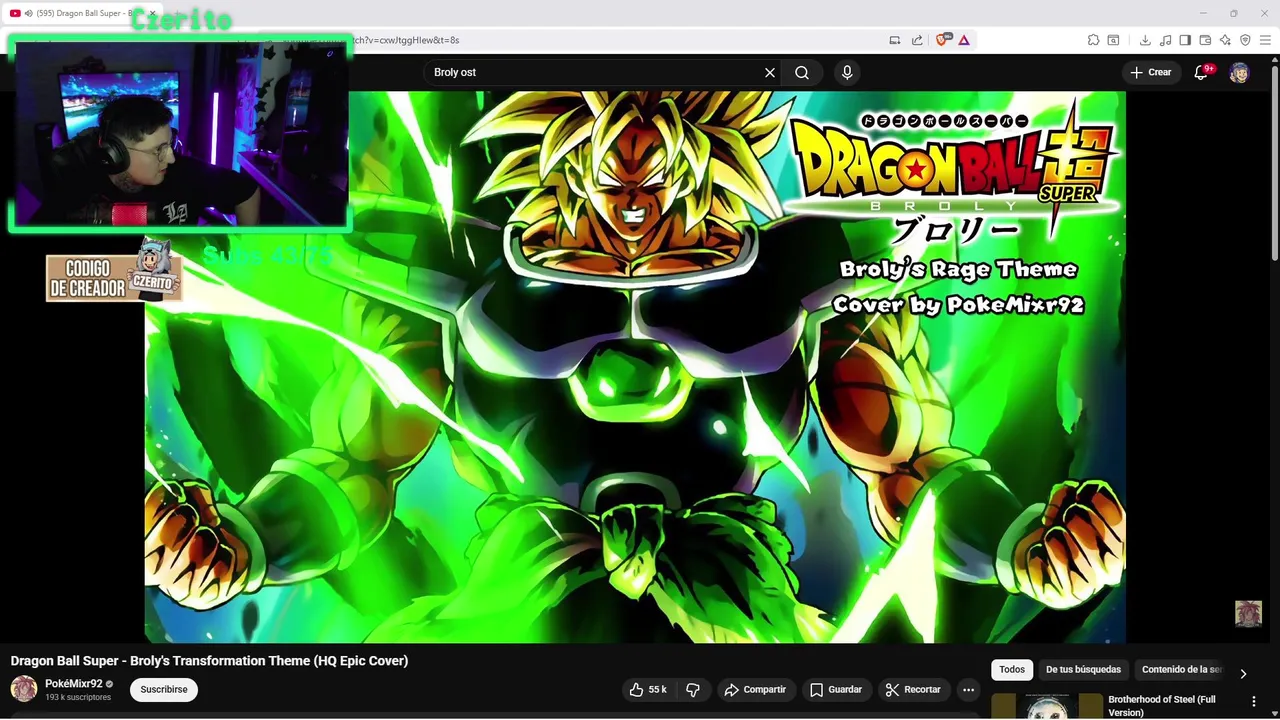
Task: Open the account avatar menu
Action: tap(1239, 72)
